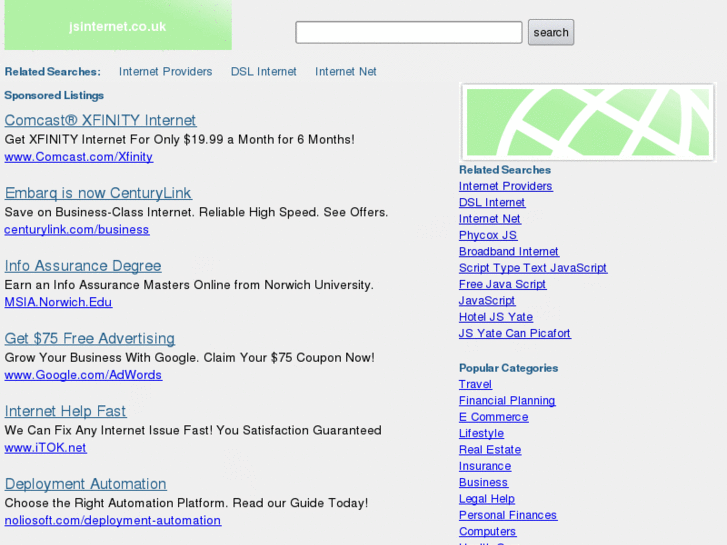The height and width of the screenshot is (545, 727).
Task: Click Norwich University Masters description text
Action: pos(189,285)
